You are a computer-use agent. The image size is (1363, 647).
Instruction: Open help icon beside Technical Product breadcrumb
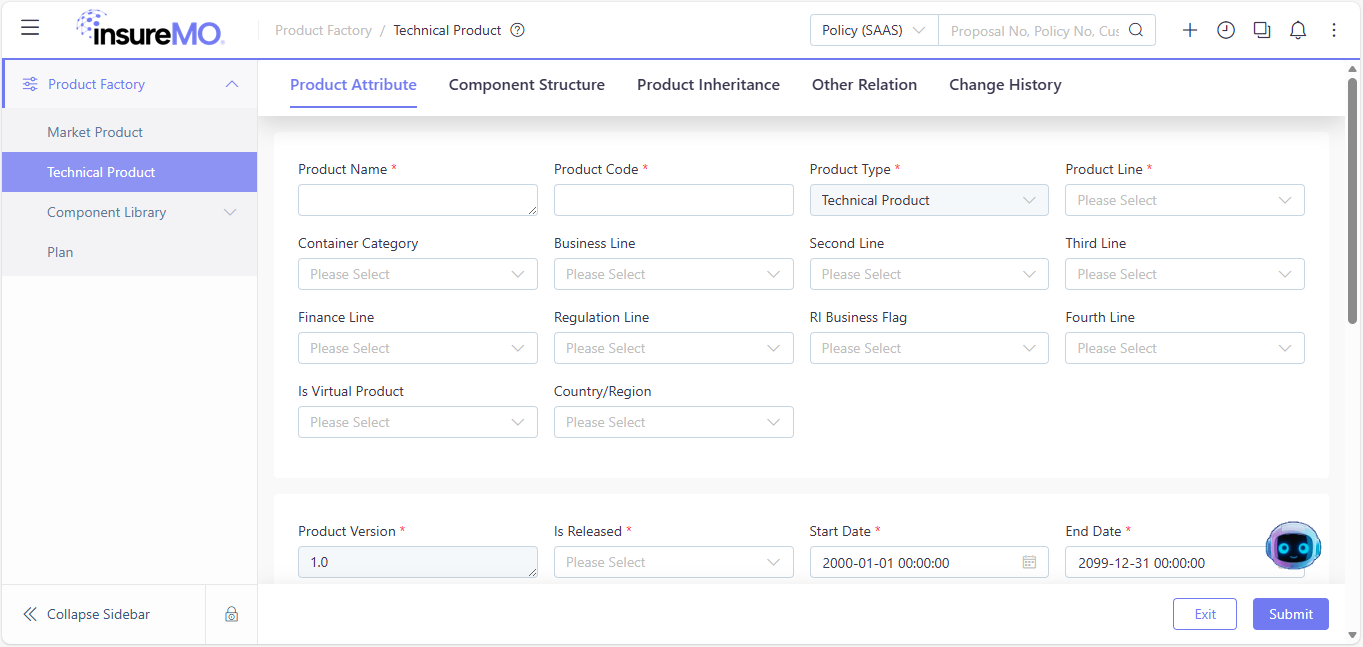tap(517, 30)
